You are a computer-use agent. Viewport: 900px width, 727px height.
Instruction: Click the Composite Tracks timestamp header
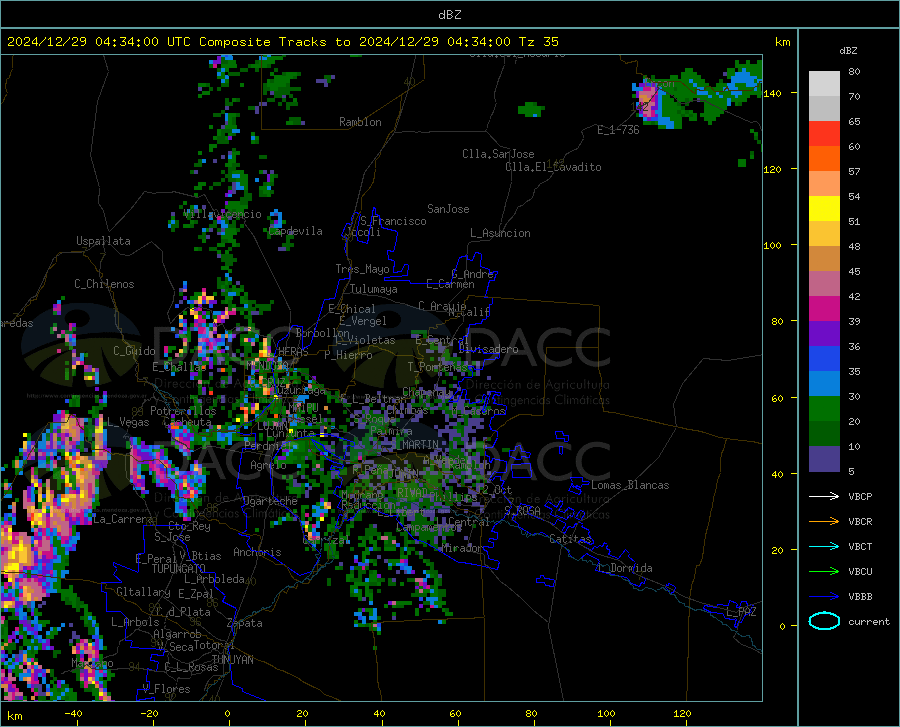point(282,42)
